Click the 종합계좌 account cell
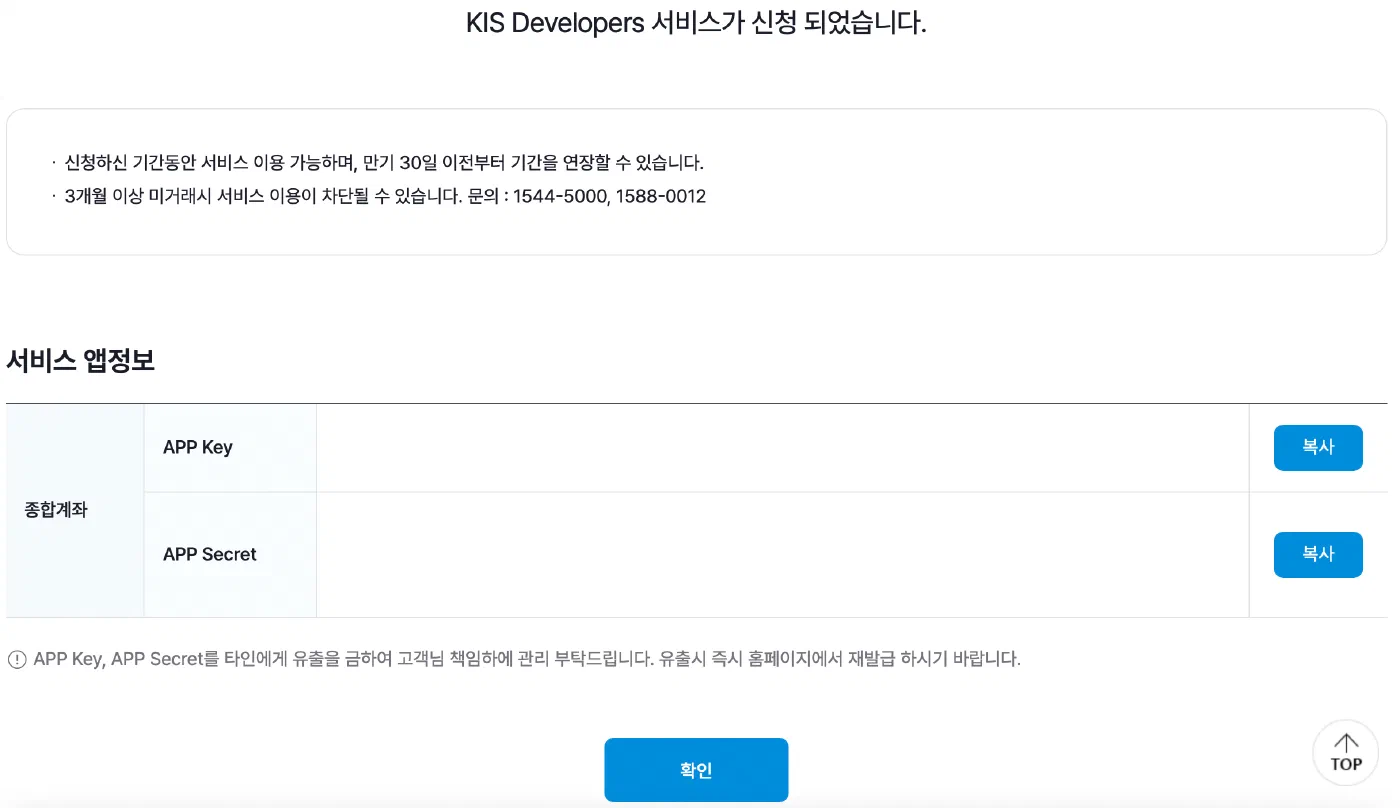This screenshot has width=1400, height=808. tap(75, 510)
